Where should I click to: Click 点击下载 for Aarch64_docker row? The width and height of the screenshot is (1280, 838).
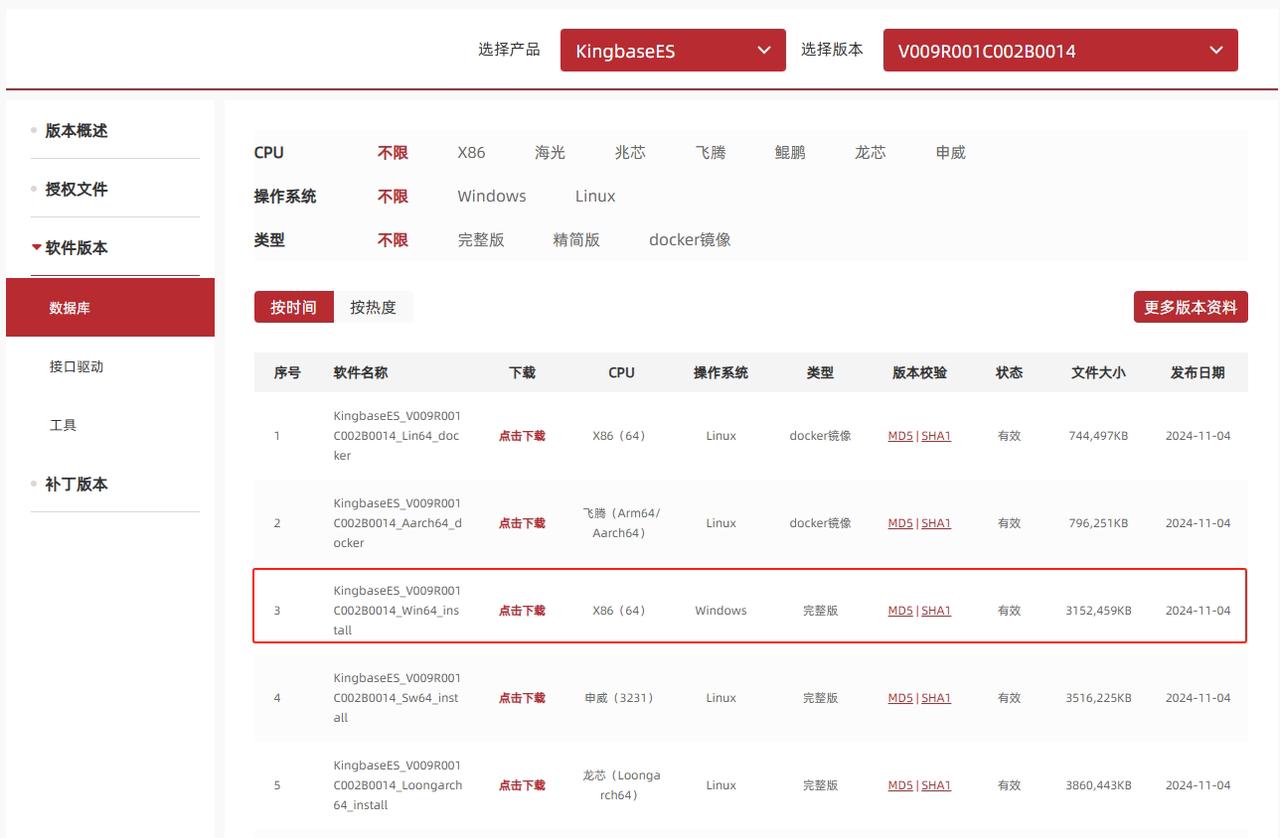[x=522, y=523]
